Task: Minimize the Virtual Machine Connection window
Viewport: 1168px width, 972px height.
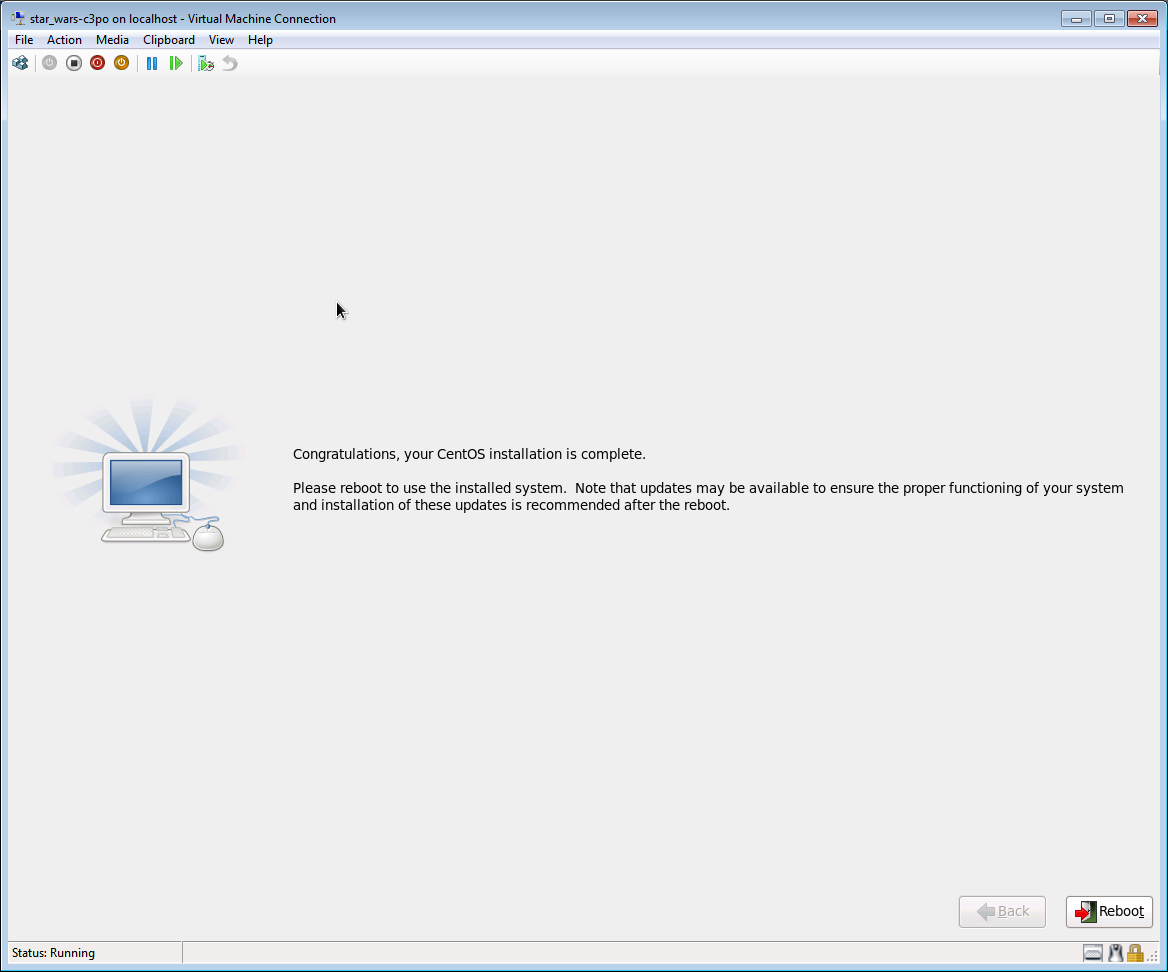Action: pos(1076,19)
